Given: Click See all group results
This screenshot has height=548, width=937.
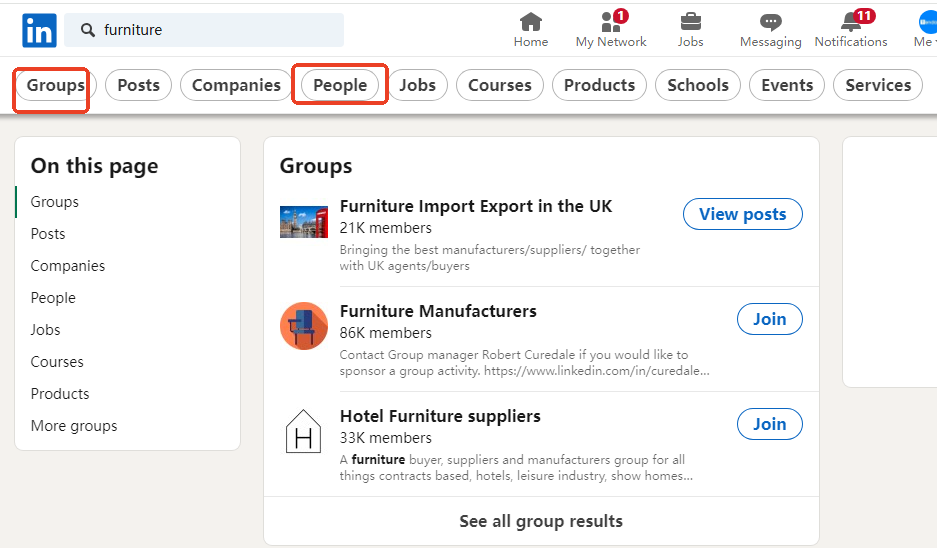Looking at the screenshot, I should (541, 521).
